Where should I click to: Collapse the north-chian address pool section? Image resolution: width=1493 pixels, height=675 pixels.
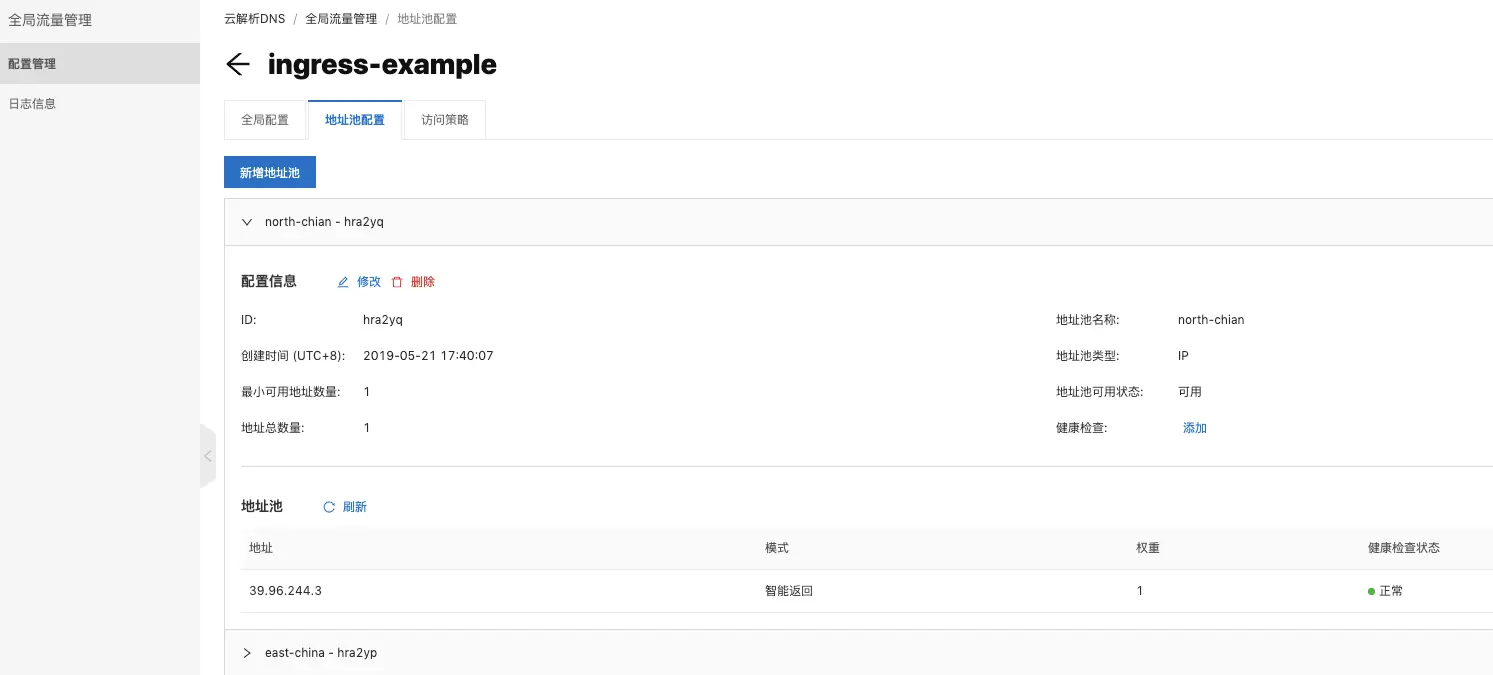point(247,222)
